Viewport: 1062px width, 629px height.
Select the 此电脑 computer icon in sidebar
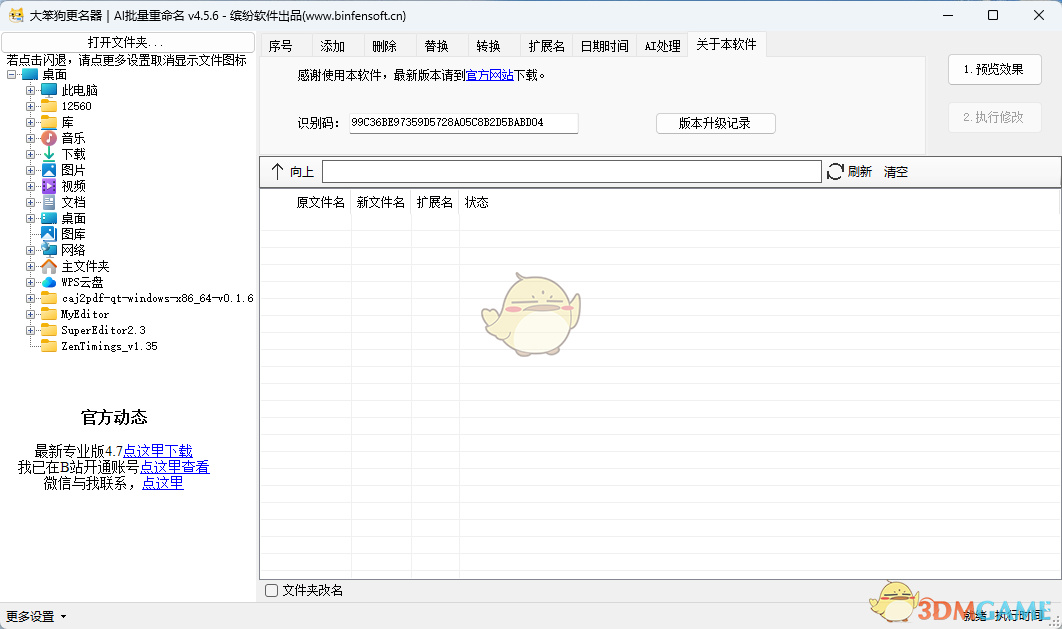pos(50,90)
